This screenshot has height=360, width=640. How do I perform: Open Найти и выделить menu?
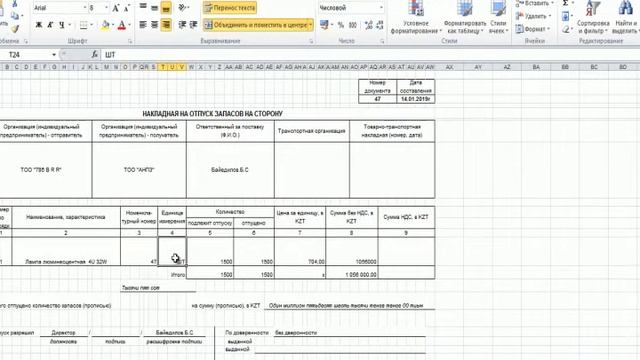(x=625, y=18)
